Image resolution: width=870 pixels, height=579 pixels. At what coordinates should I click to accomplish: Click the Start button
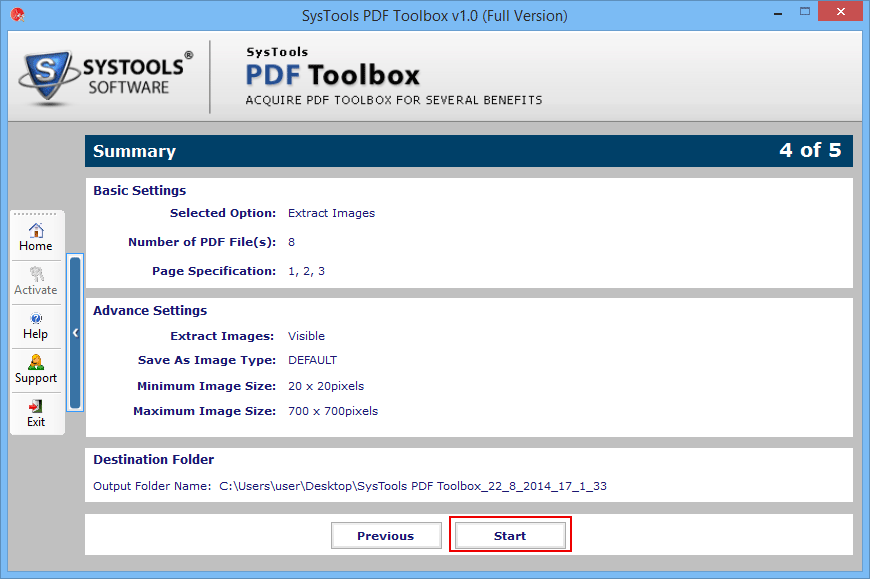click(510, 536)
